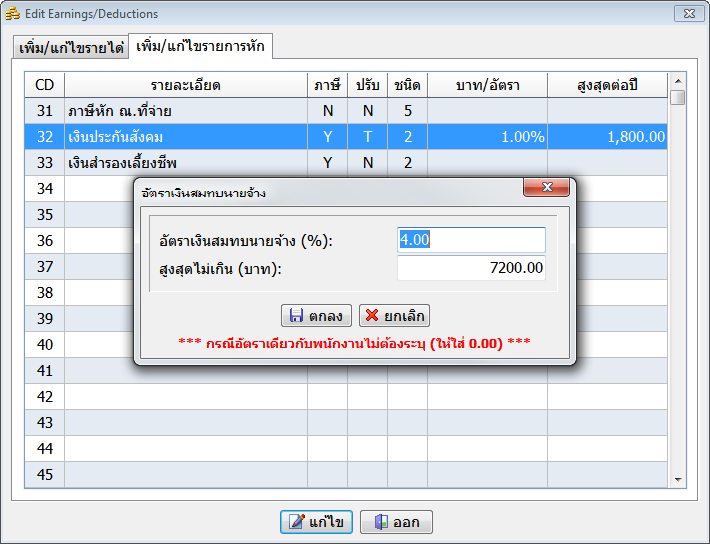The image size is (710, 544).
Task: Click the รายละเอียด column header
Action: click(185, 85)
